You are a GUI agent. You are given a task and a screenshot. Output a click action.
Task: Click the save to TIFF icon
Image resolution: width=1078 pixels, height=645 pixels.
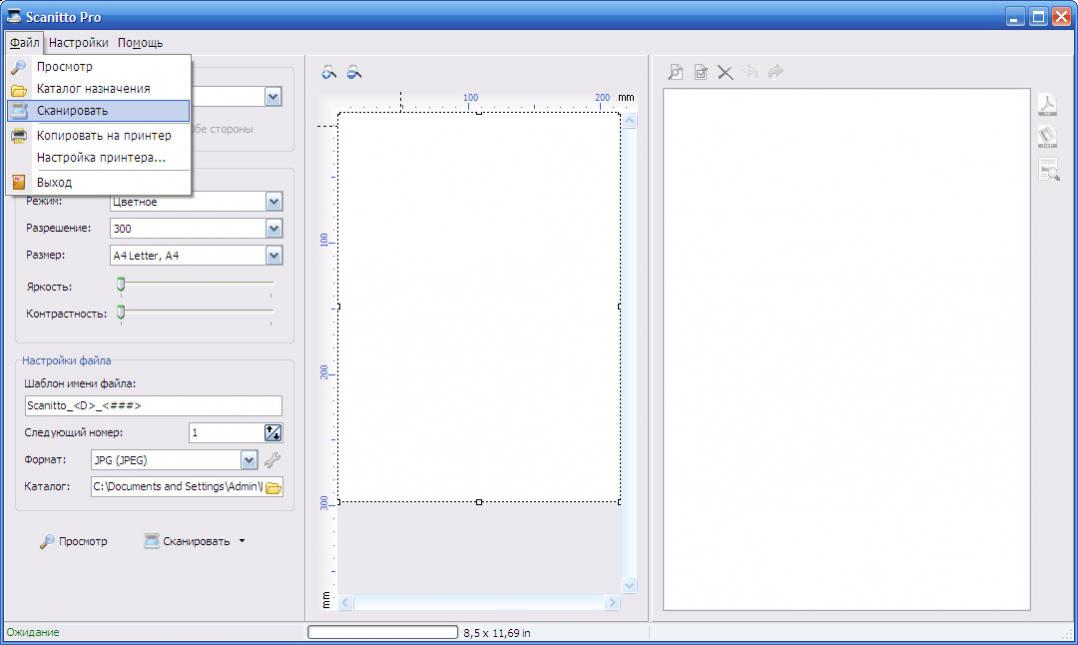pos(1047,136)
